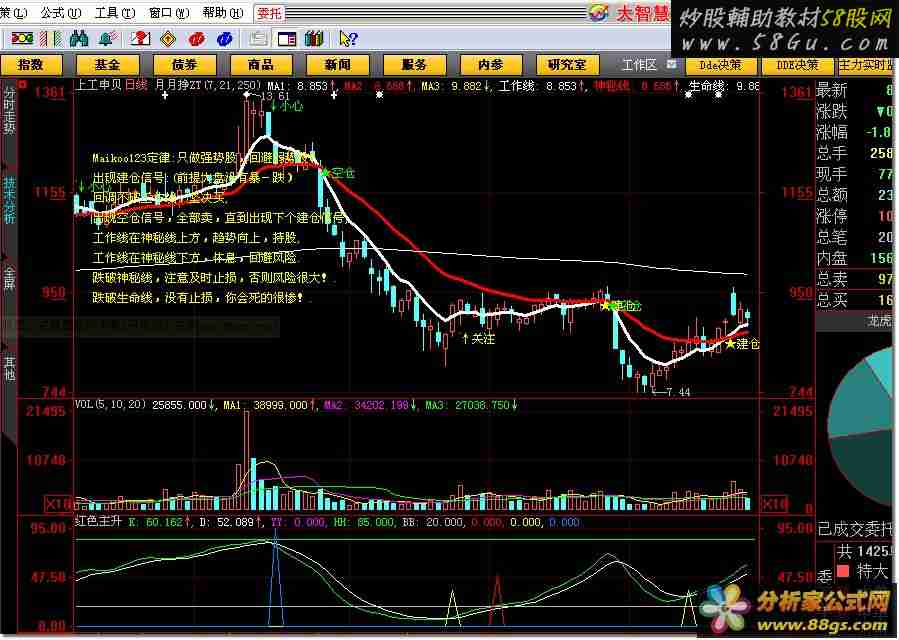This screenshot has width=899, height=640.
Task: Click the red round info icon
Action: 196,39
